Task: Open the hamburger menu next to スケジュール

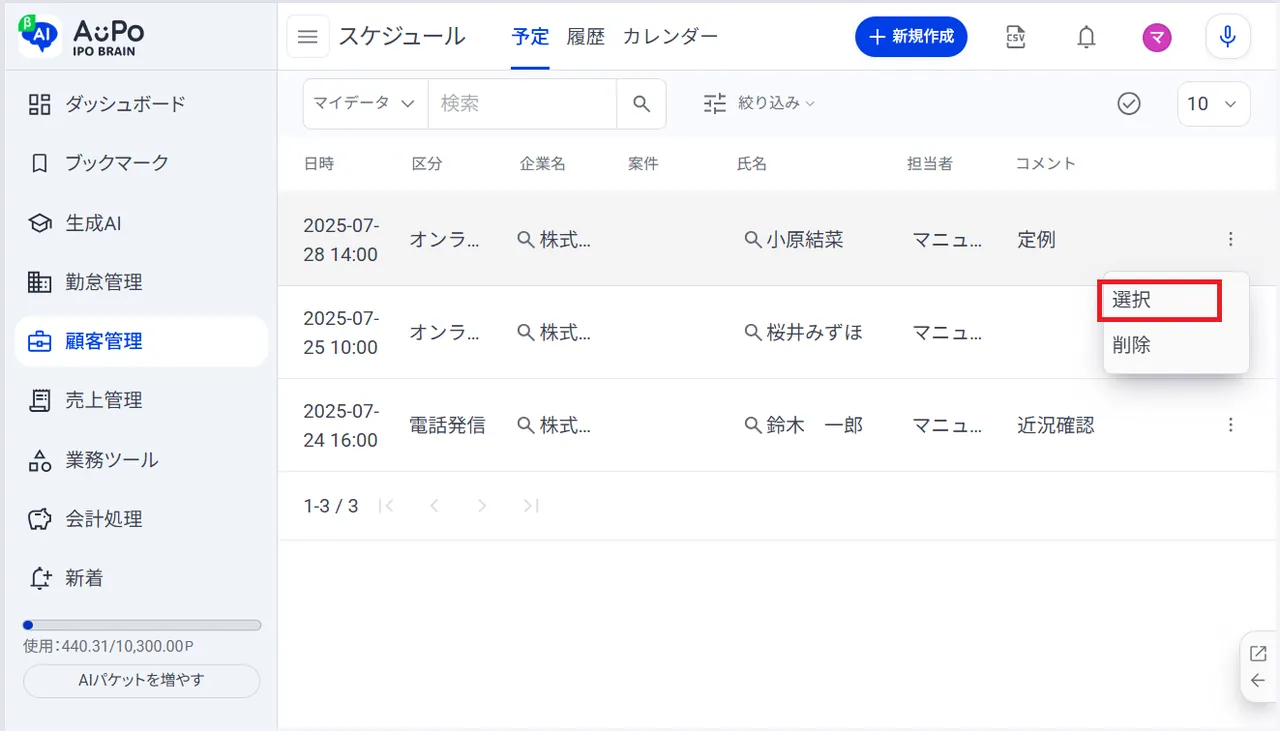Action: point(308,37)
